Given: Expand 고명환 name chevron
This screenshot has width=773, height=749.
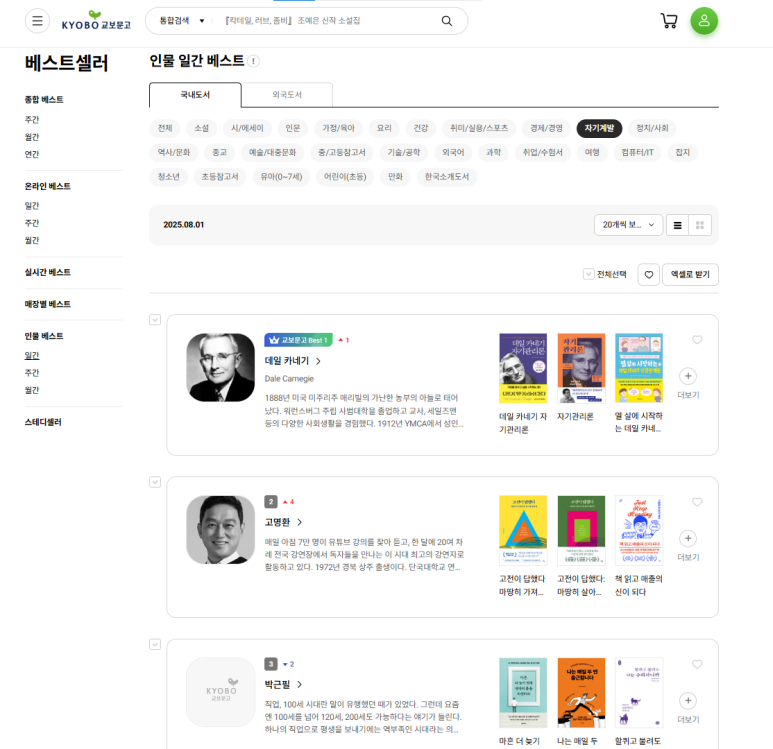Looking at the screenshot, I should pos(300,522).
